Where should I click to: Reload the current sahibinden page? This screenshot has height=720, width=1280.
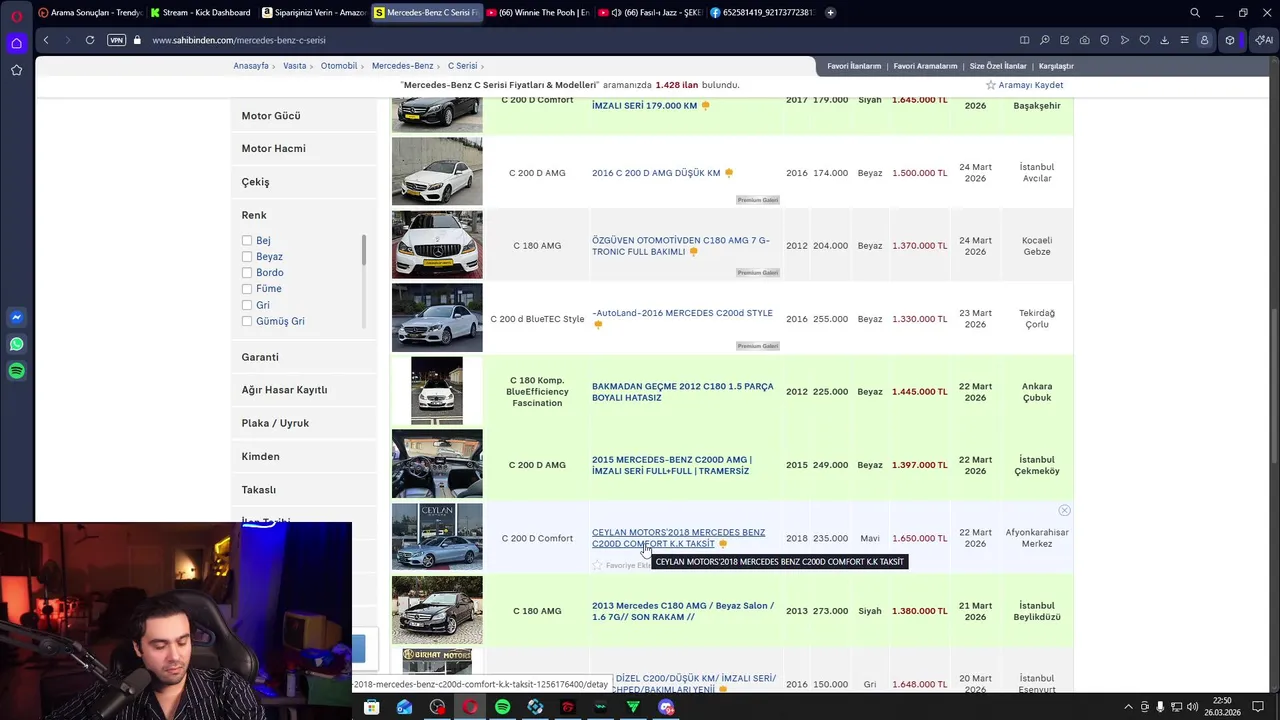point(90,40)
